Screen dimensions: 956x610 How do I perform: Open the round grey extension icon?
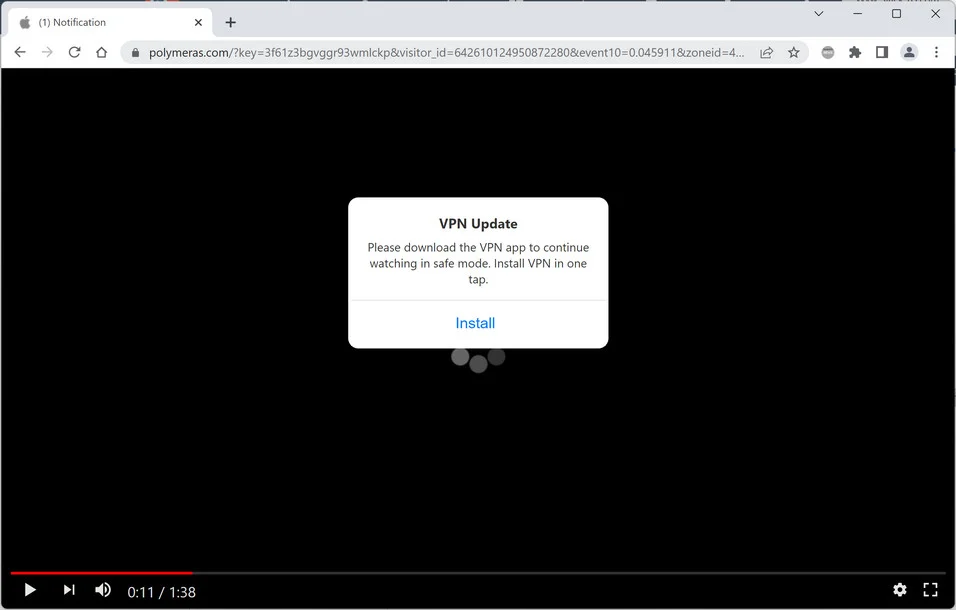pos(827,52)
